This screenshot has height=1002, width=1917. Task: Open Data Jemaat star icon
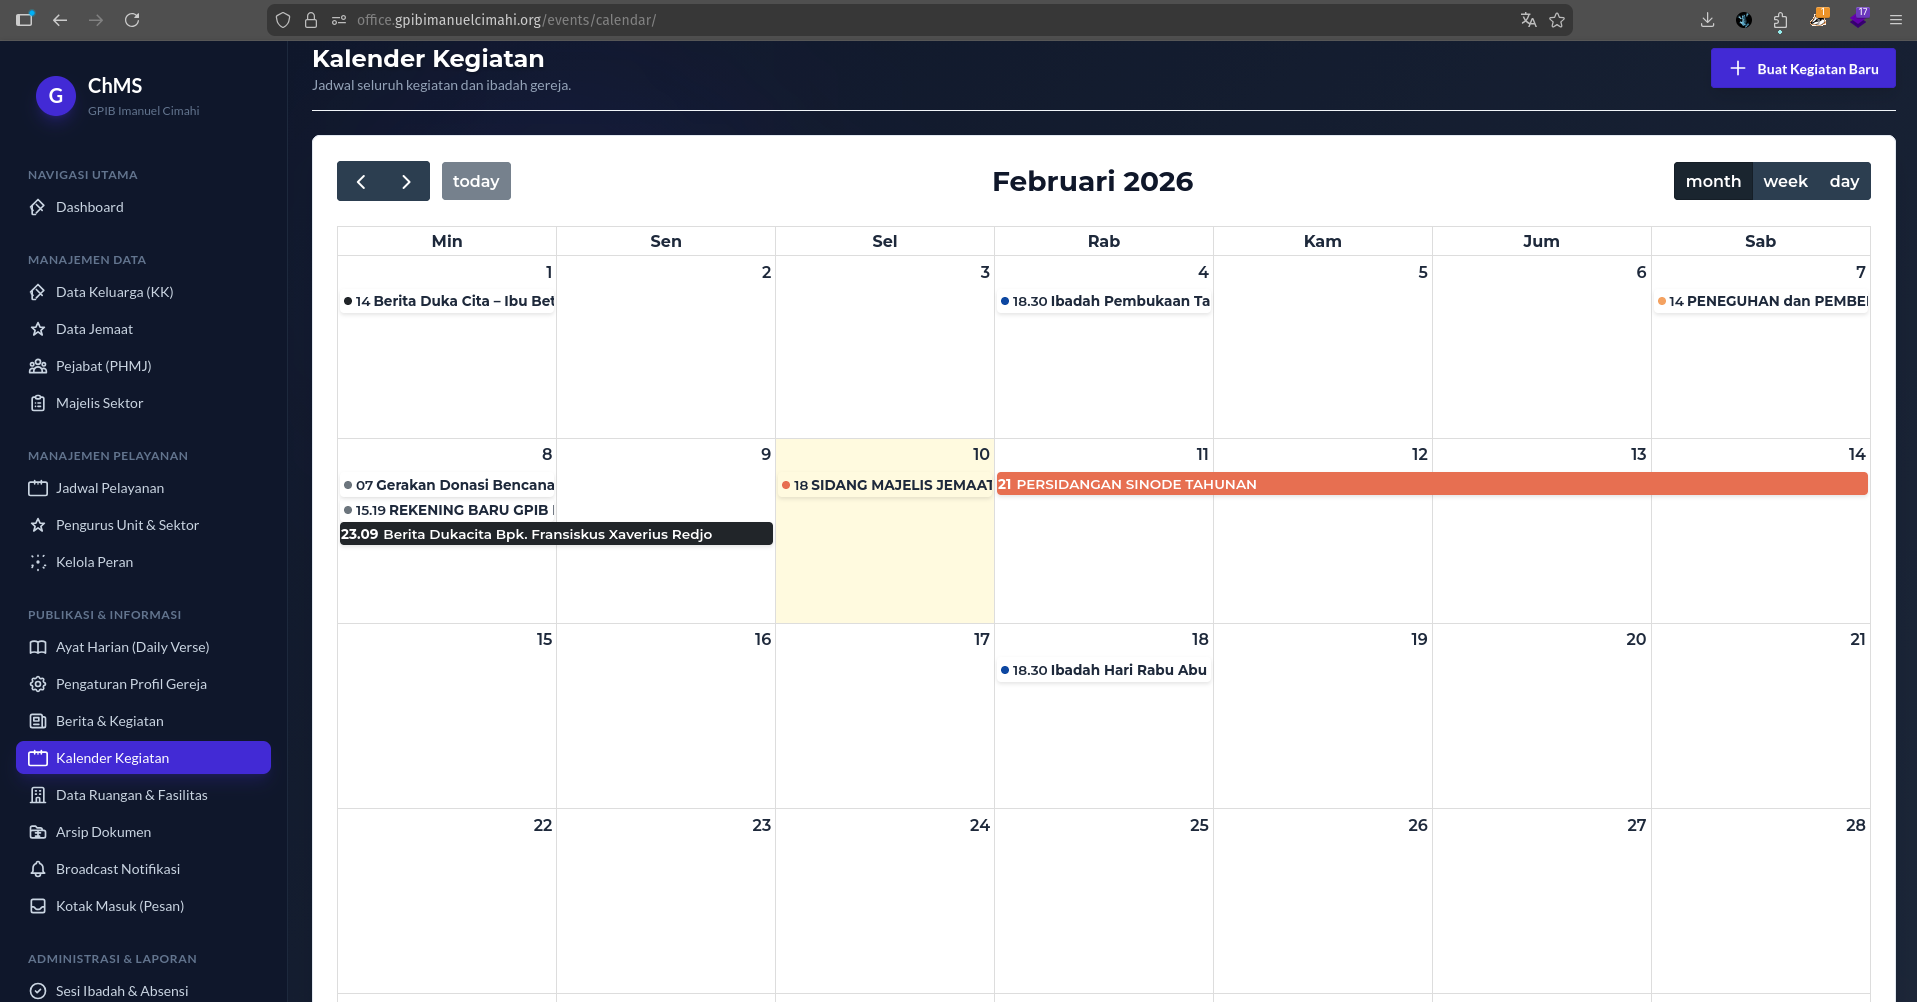38,329
